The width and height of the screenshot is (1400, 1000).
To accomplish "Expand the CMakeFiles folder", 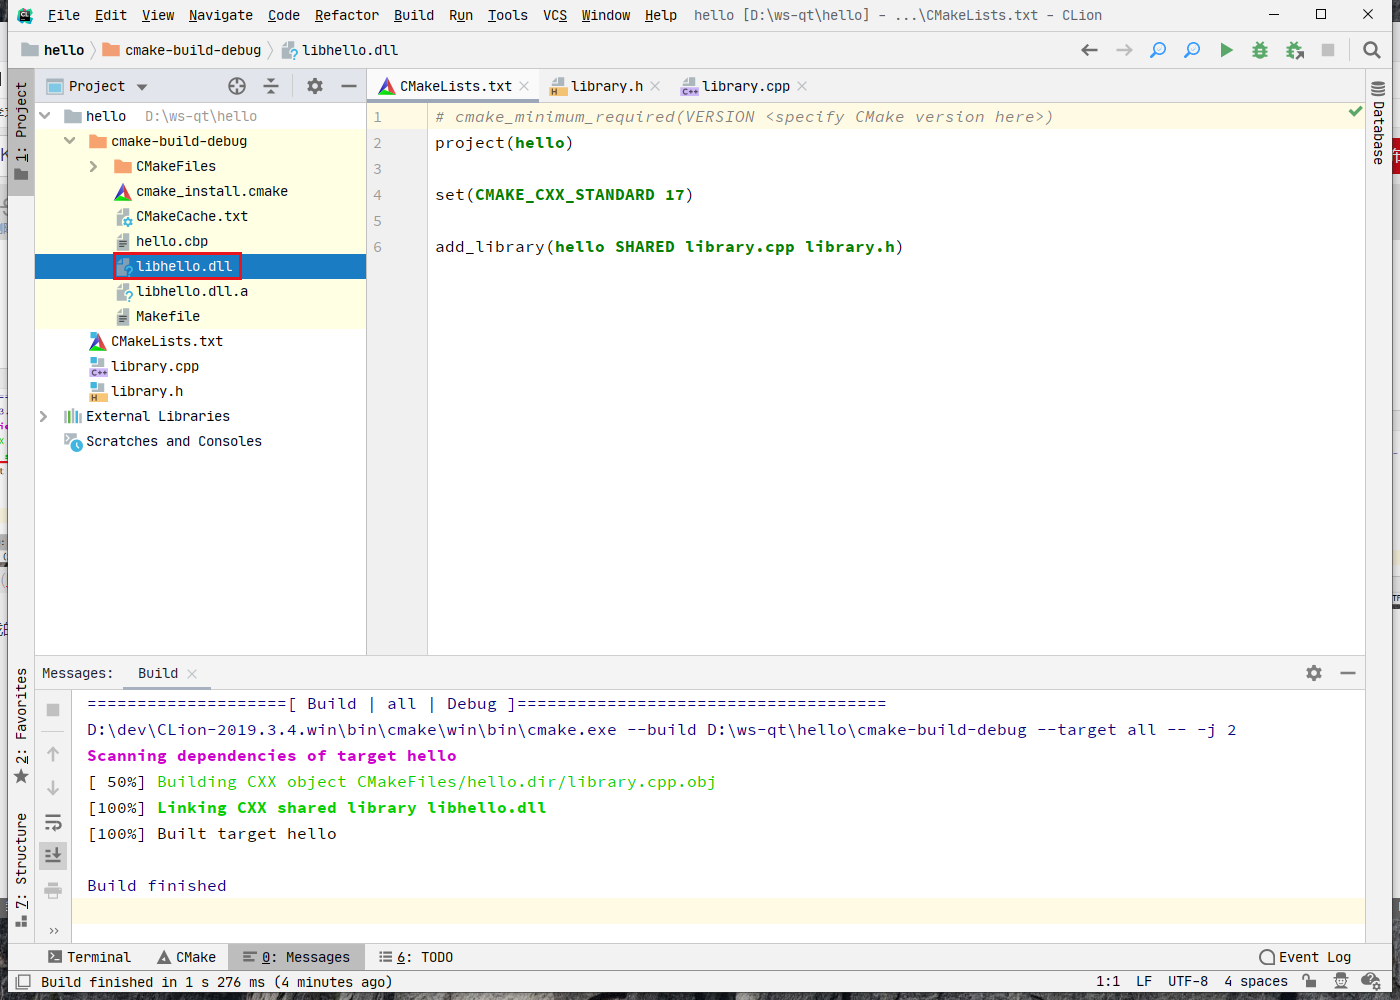I will pyautogui.click(x=94, y=166).
